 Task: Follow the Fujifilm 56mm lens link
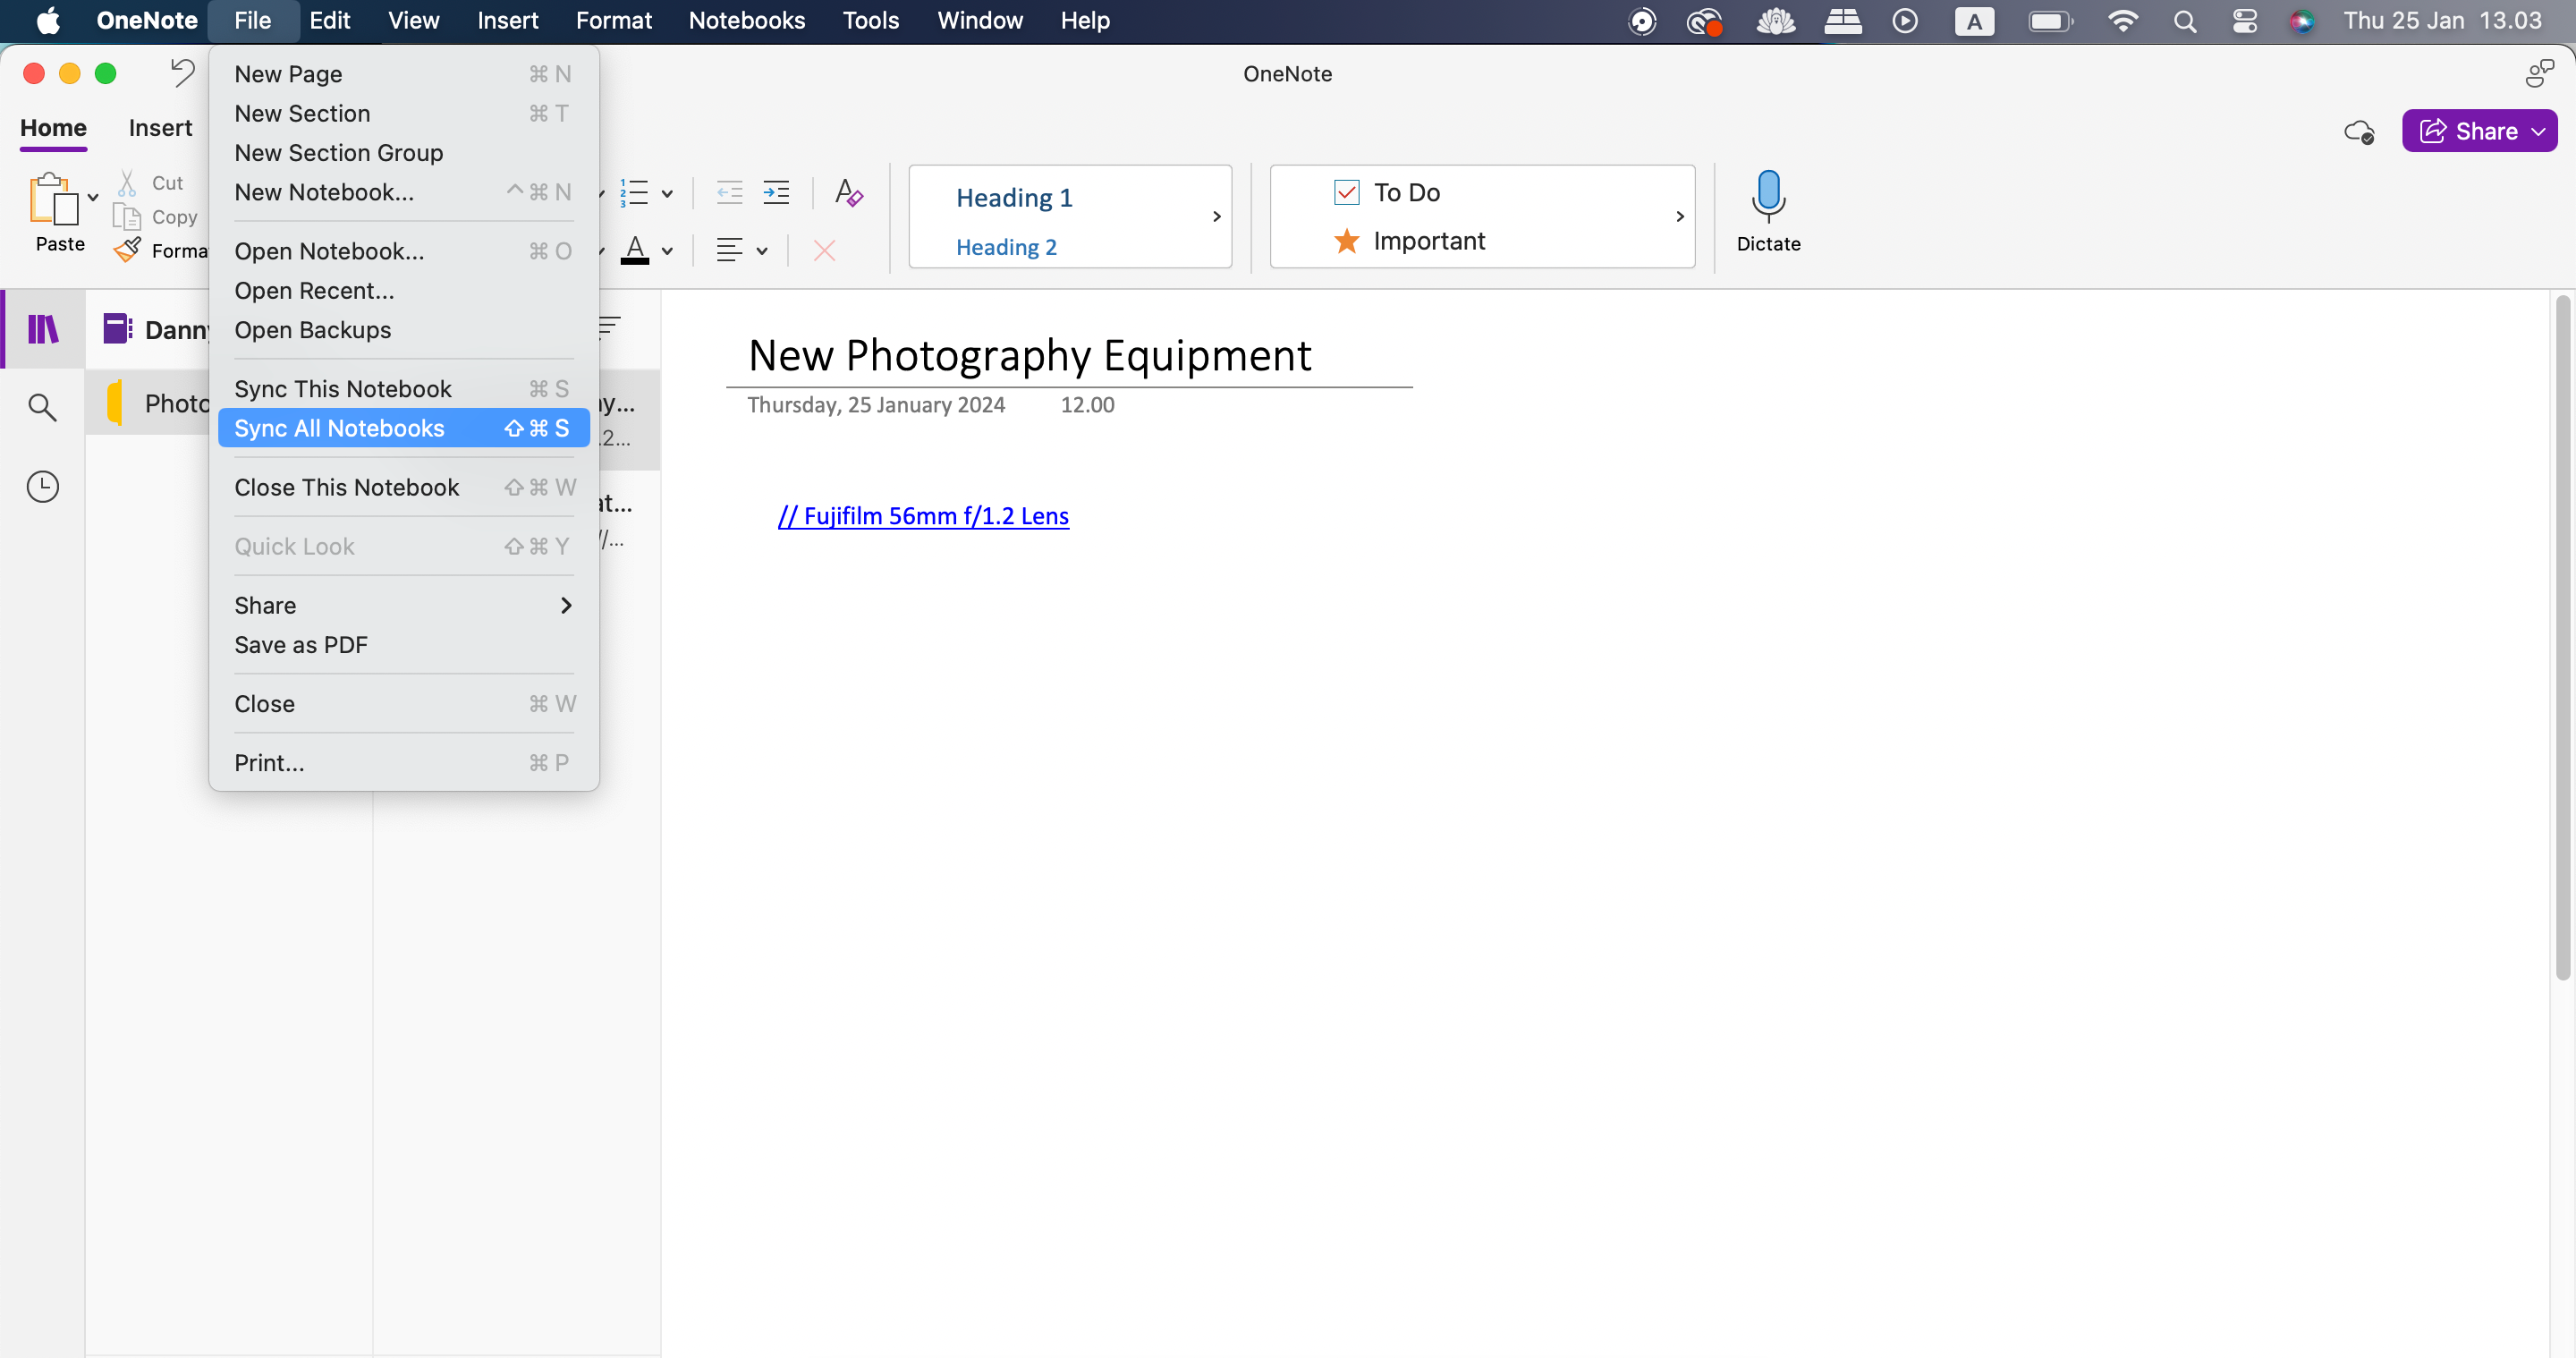coord(922,516)
